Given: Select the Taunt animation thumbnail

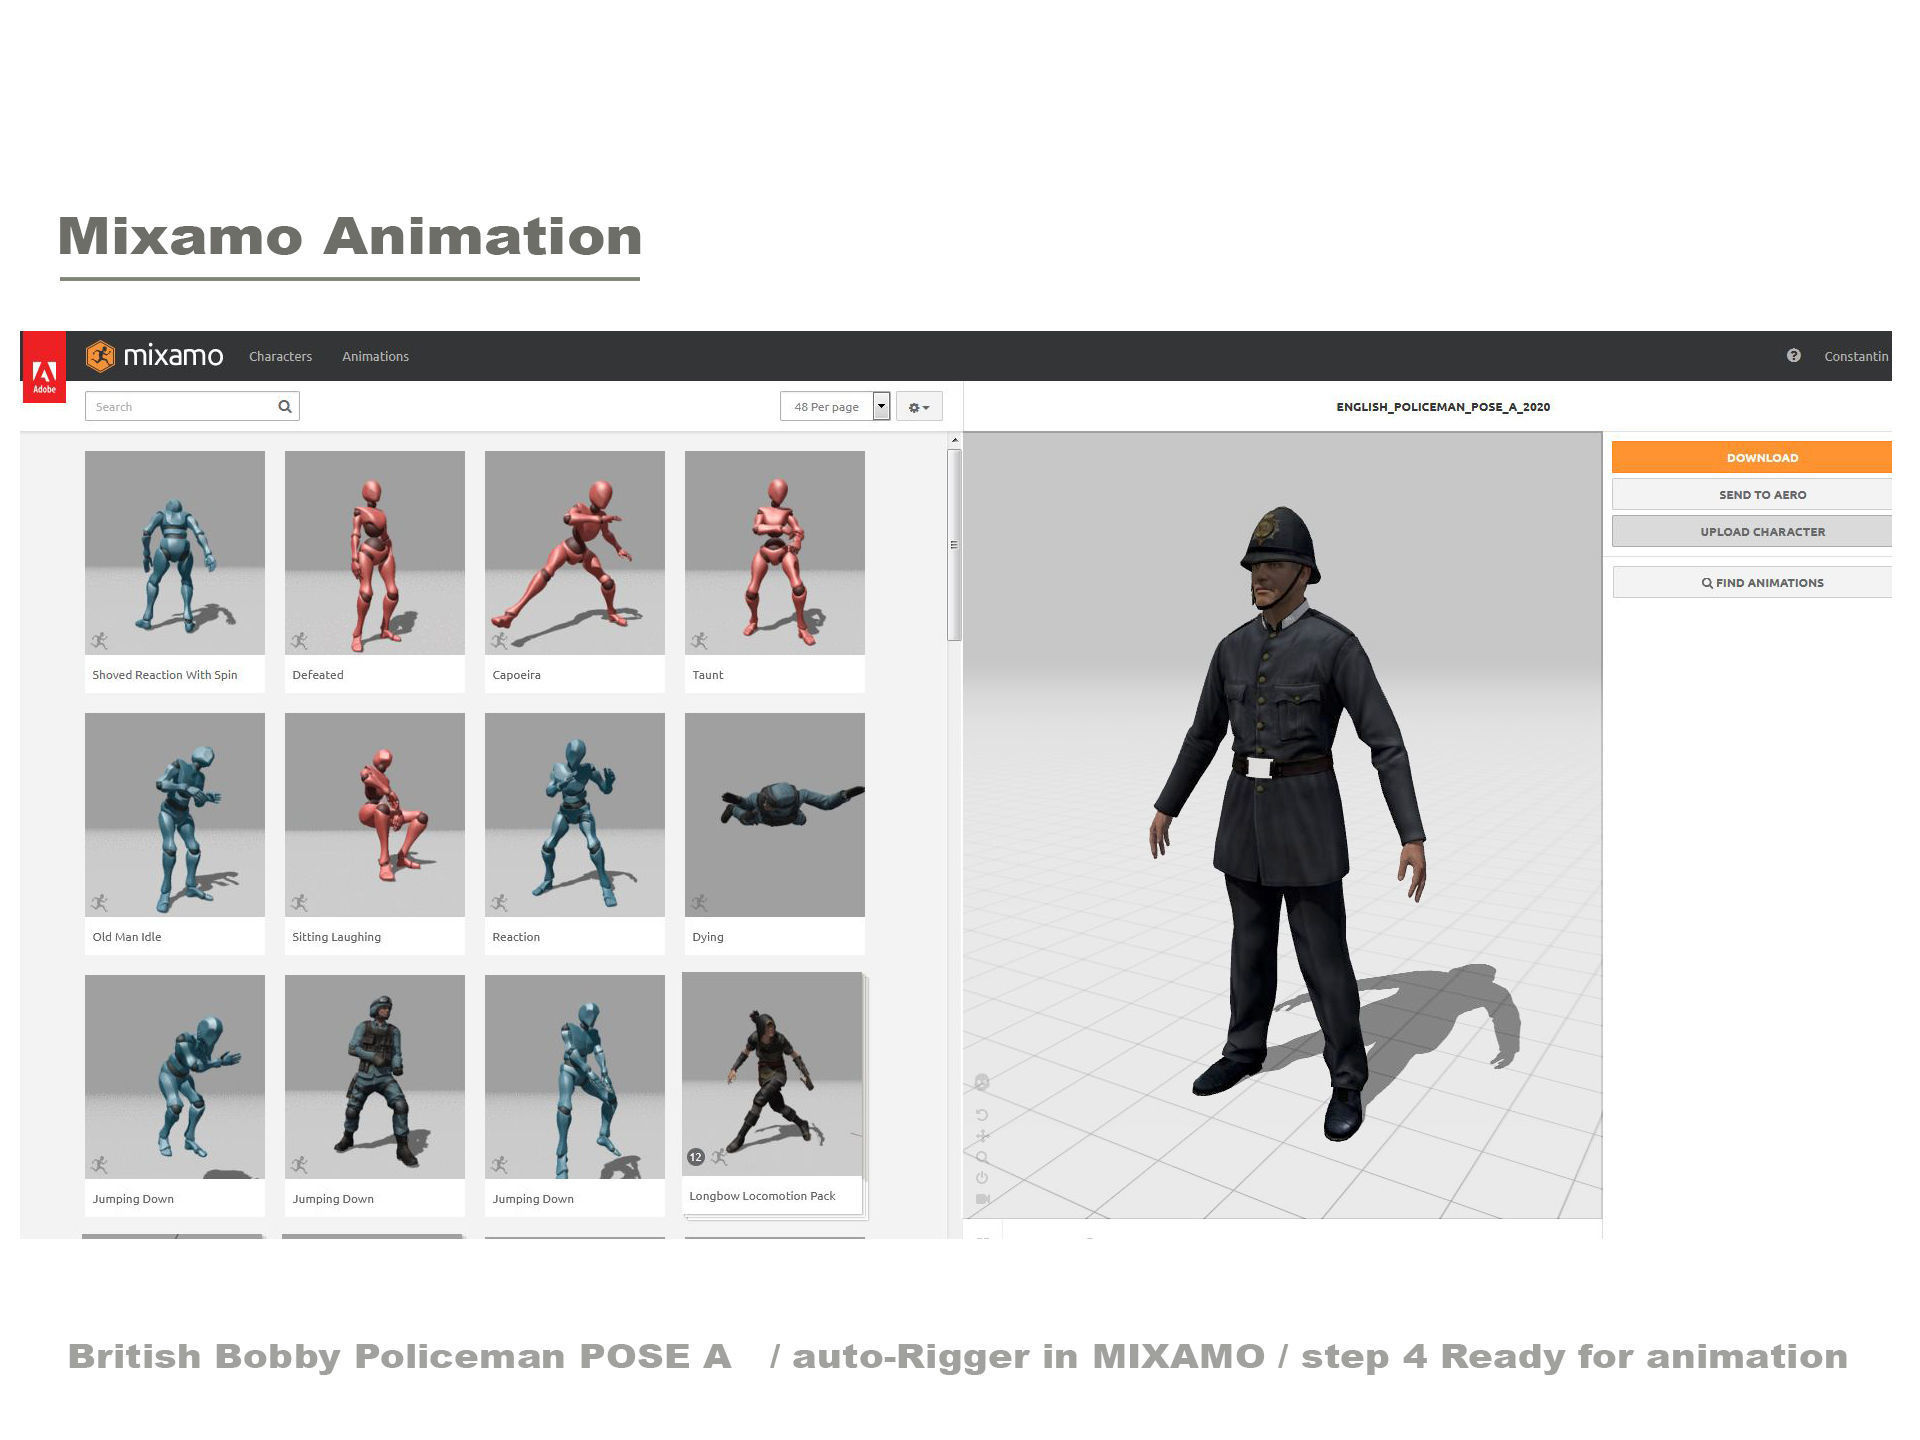Looking at the screenshot, I should [775, 553].
